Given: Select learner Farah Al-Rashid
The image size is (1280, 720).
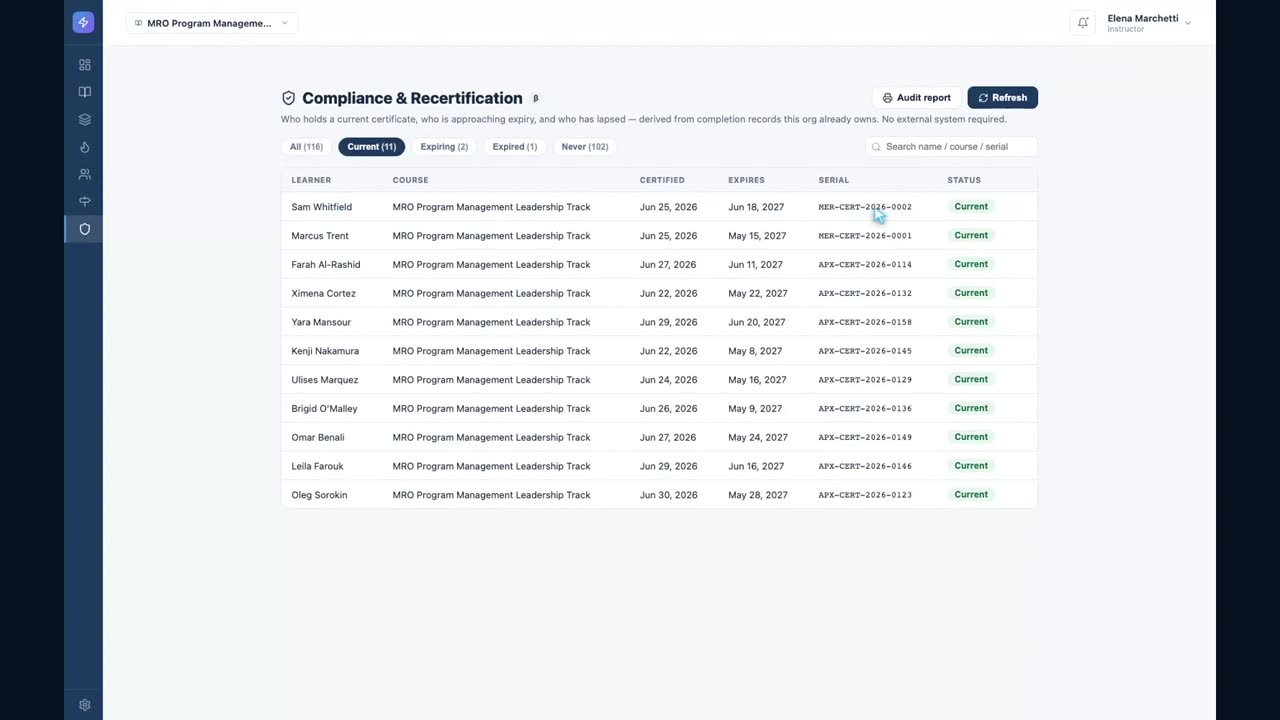Looking at the screenshot, I should tap(326, 265).
